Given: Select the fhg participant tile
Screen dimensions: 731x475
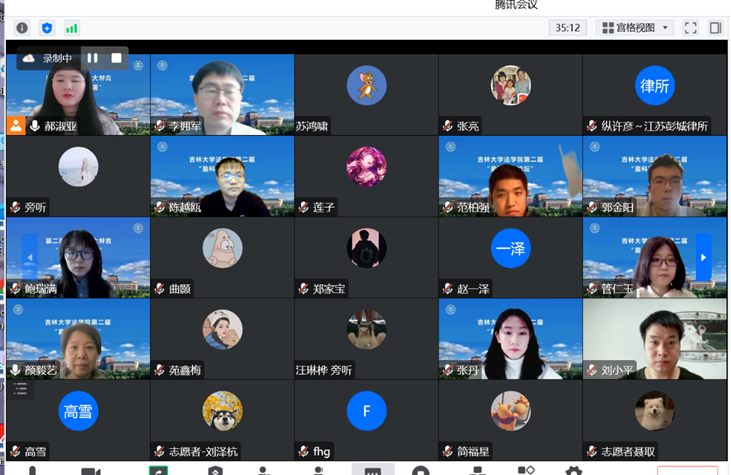Looking at the screenshot, I should coord(366,420).
